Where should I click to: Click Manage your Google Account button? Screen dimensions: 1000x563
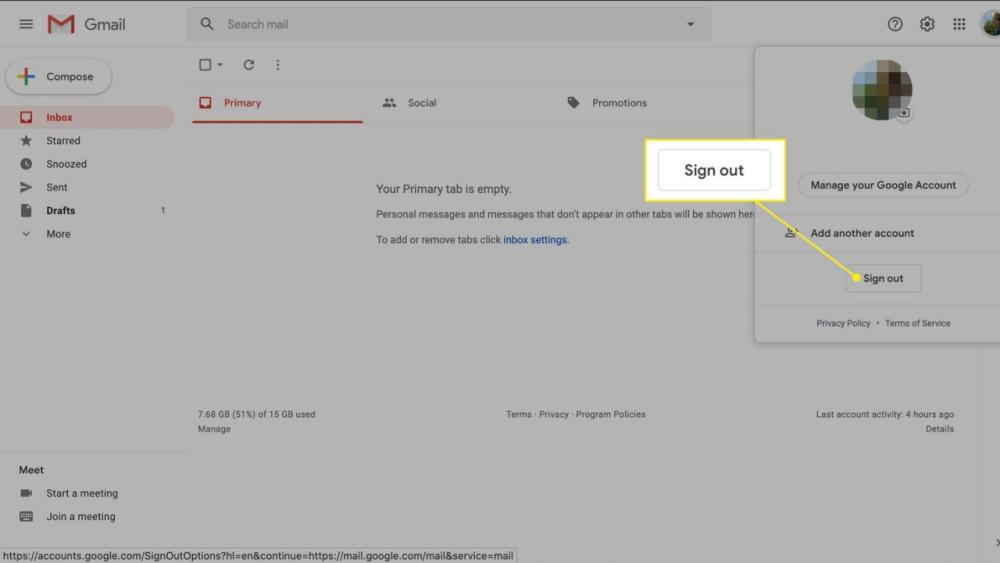(883, 185)
